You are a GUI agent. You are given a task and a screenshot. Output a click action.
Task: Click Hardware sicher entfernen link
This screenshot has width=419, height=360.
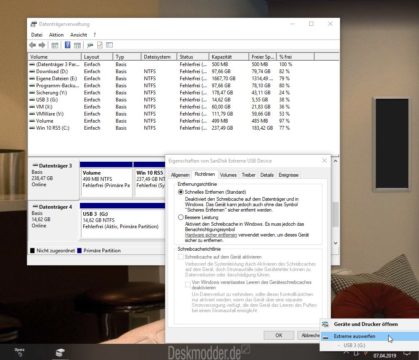tap(211, 235)
